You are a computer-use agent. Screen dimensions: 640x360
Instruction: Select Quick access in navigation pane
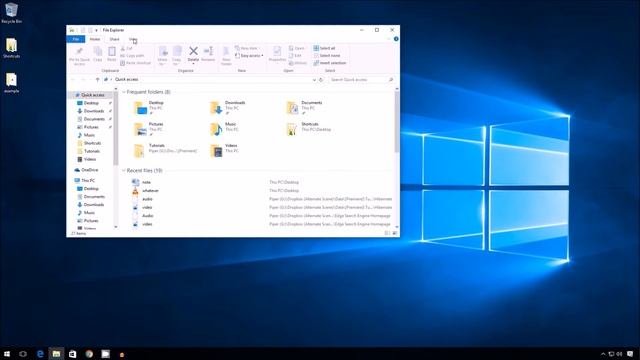(93, 95)
